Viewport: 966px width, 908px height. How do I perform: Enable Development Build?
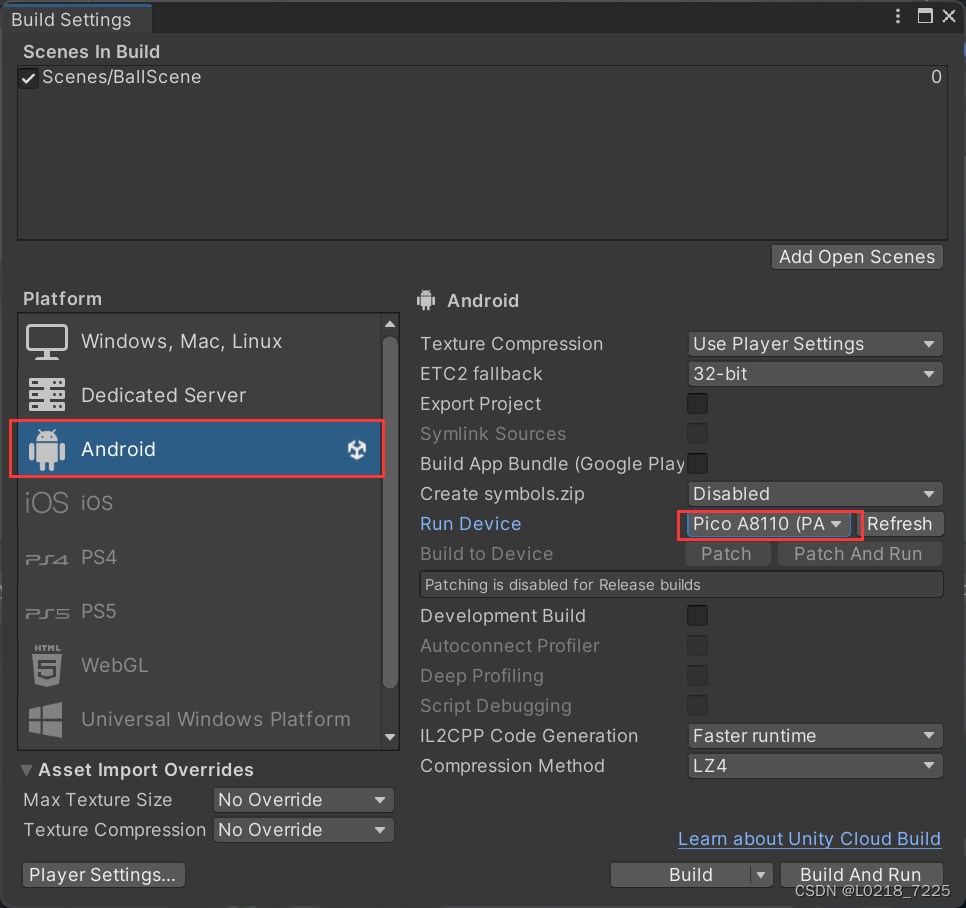coord(697,616)
